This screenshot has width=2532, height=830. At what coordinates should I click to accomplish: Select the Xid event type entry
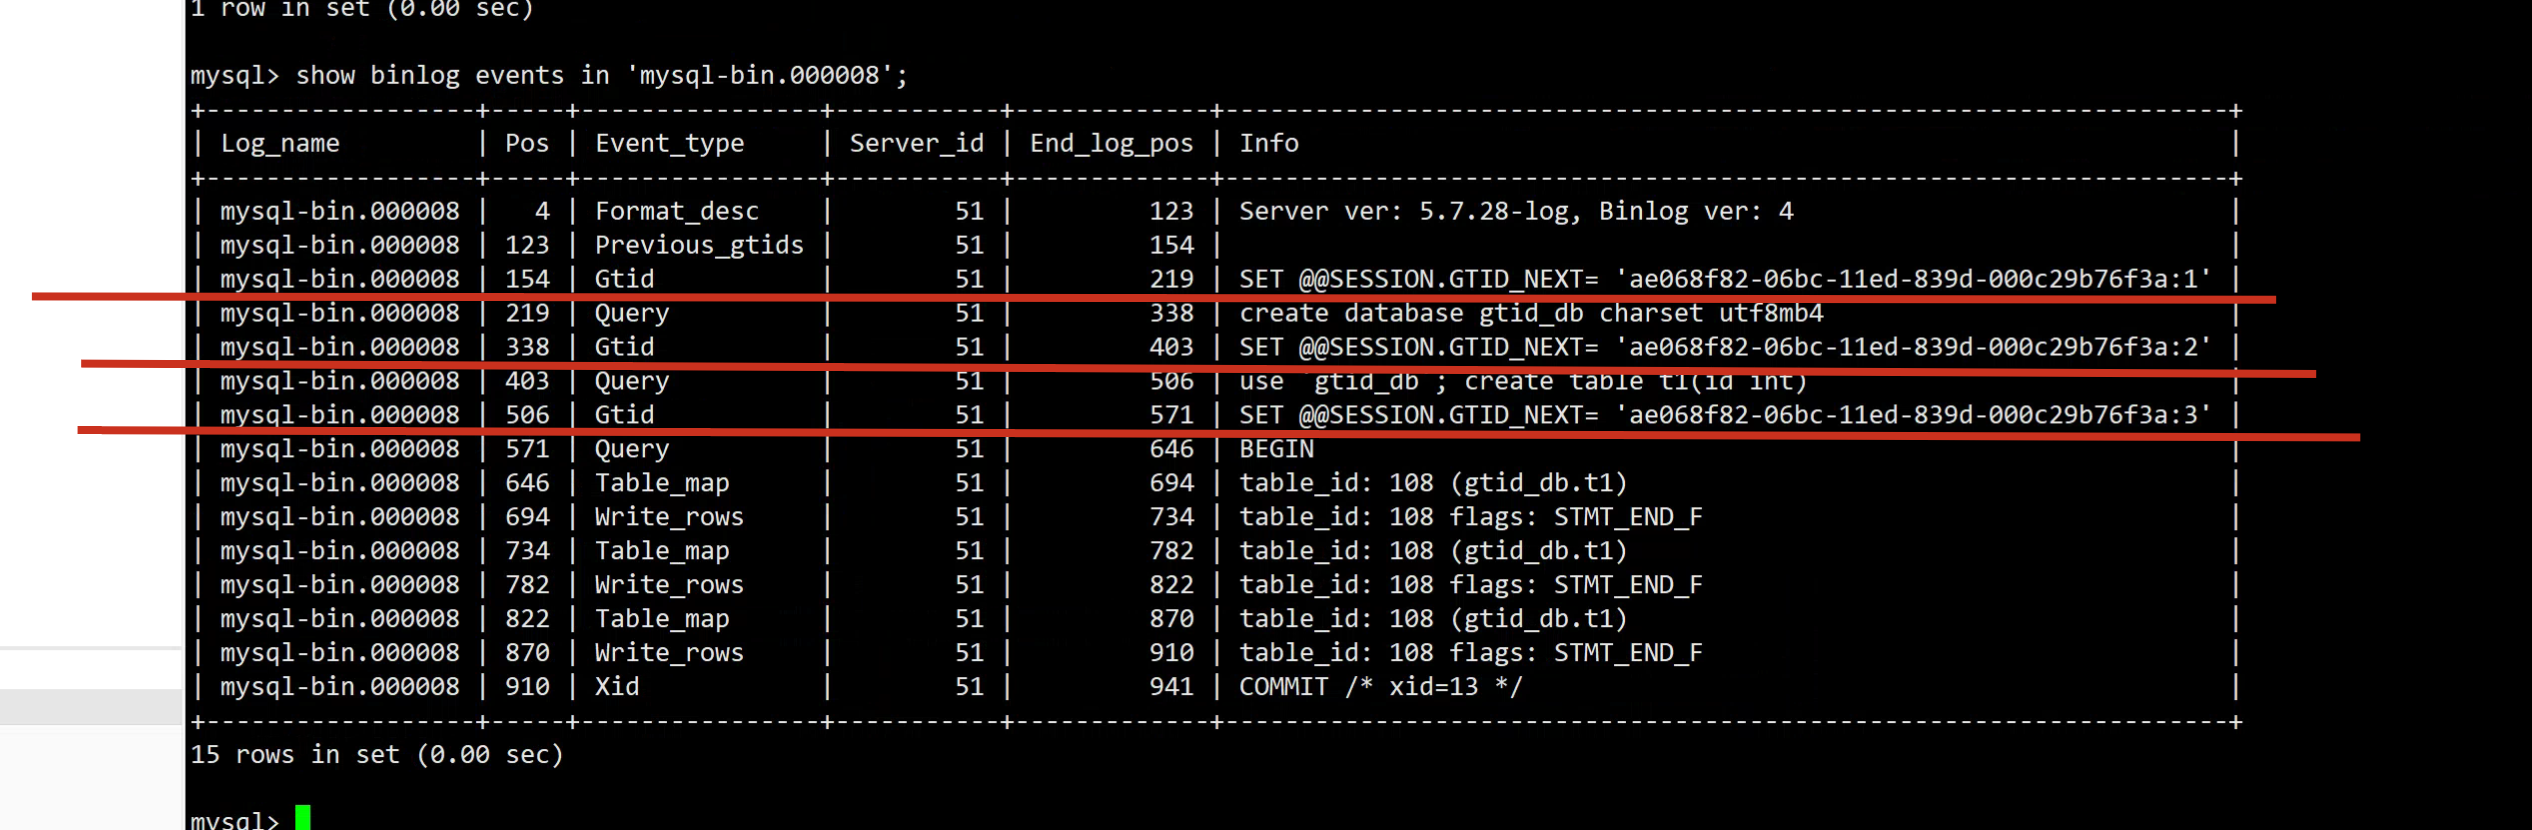(616, 687)
